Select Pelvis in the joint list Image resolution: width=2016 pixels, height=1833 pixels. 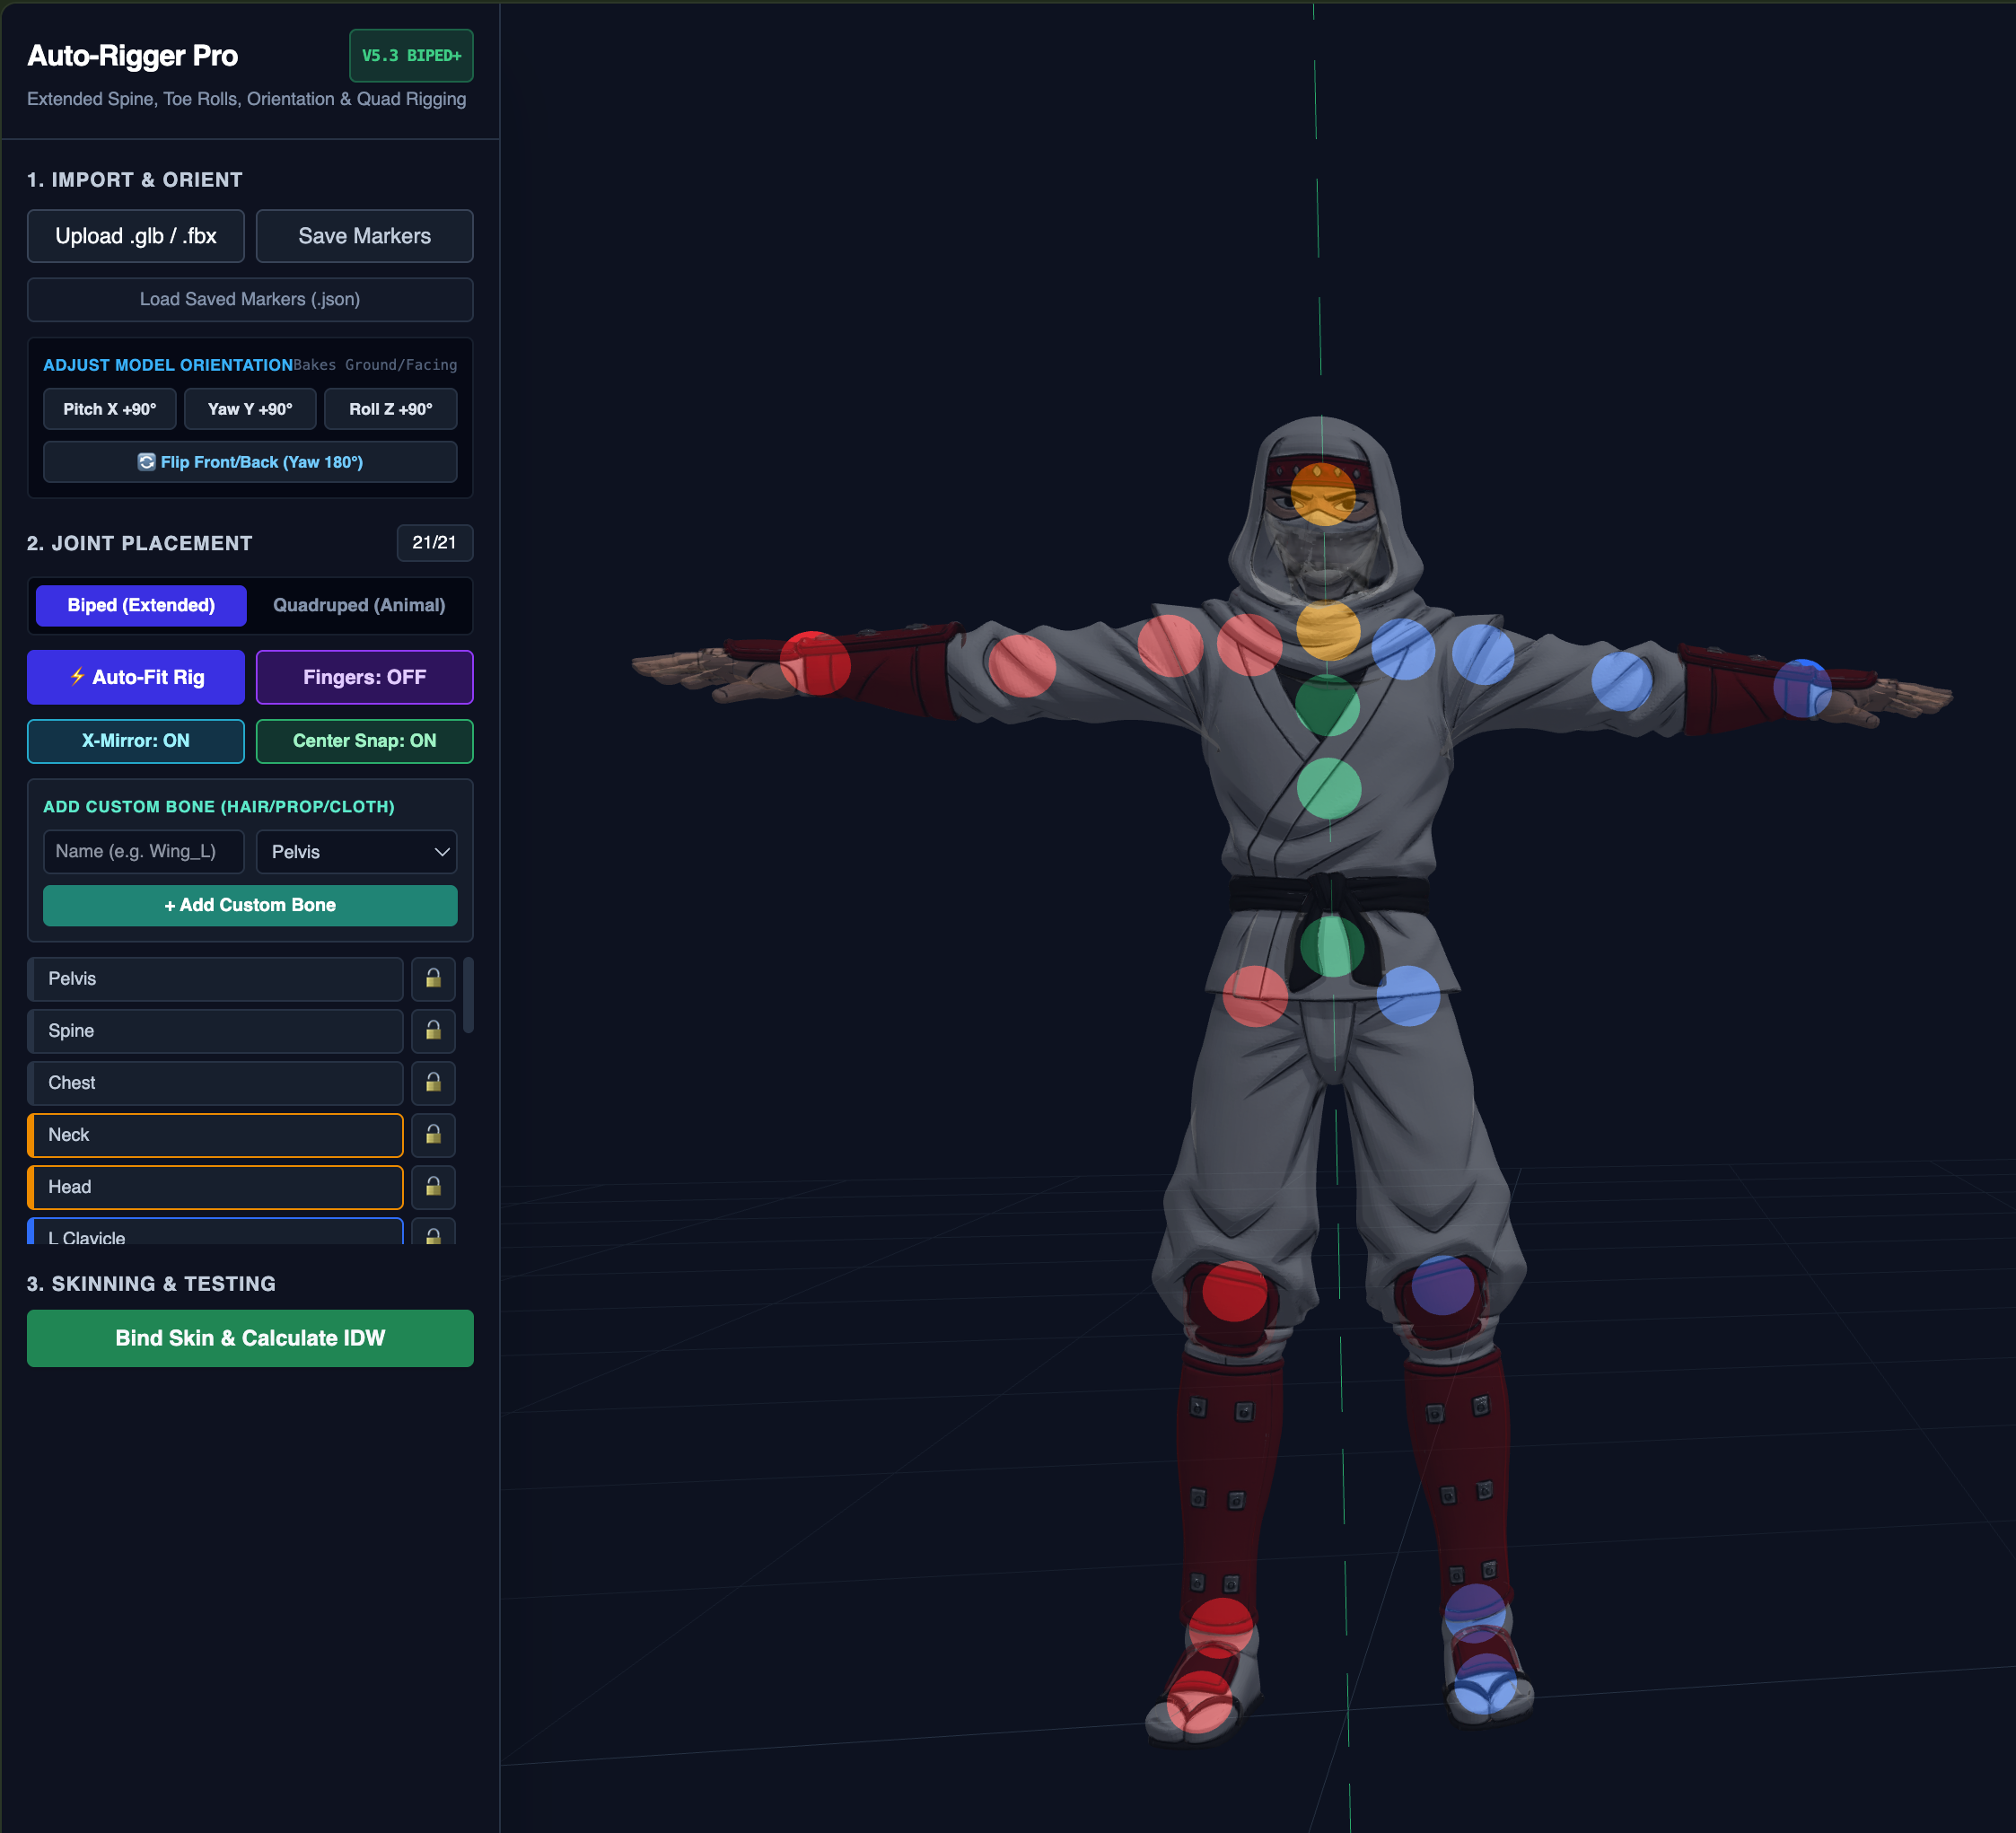click(215, 978)
